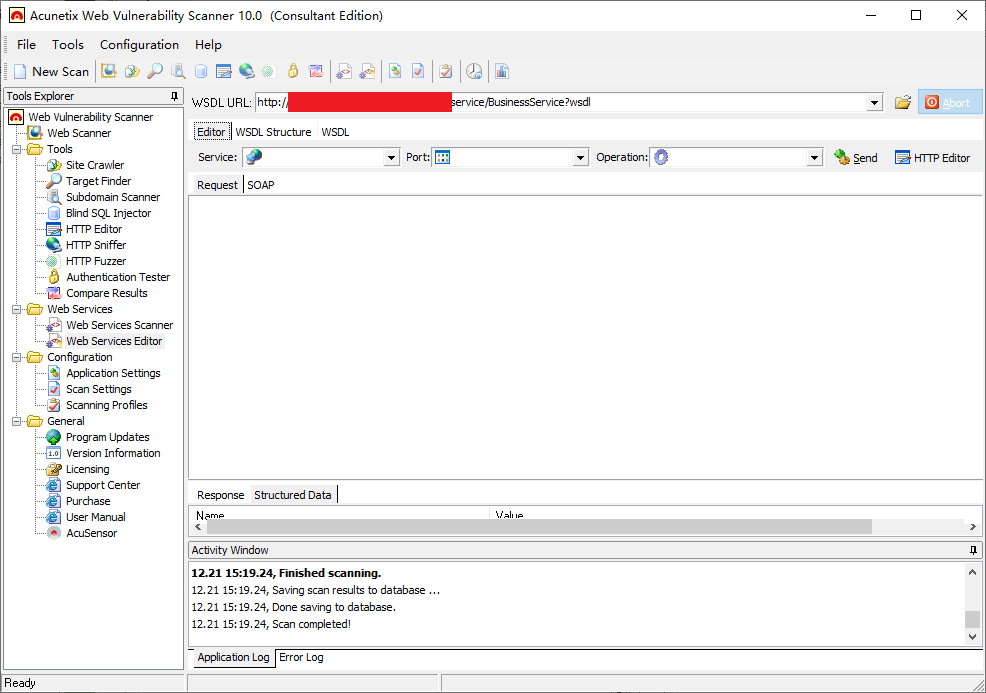986x693 pixels.
Task: Abort the WSDL import
Action: [950, 103]
